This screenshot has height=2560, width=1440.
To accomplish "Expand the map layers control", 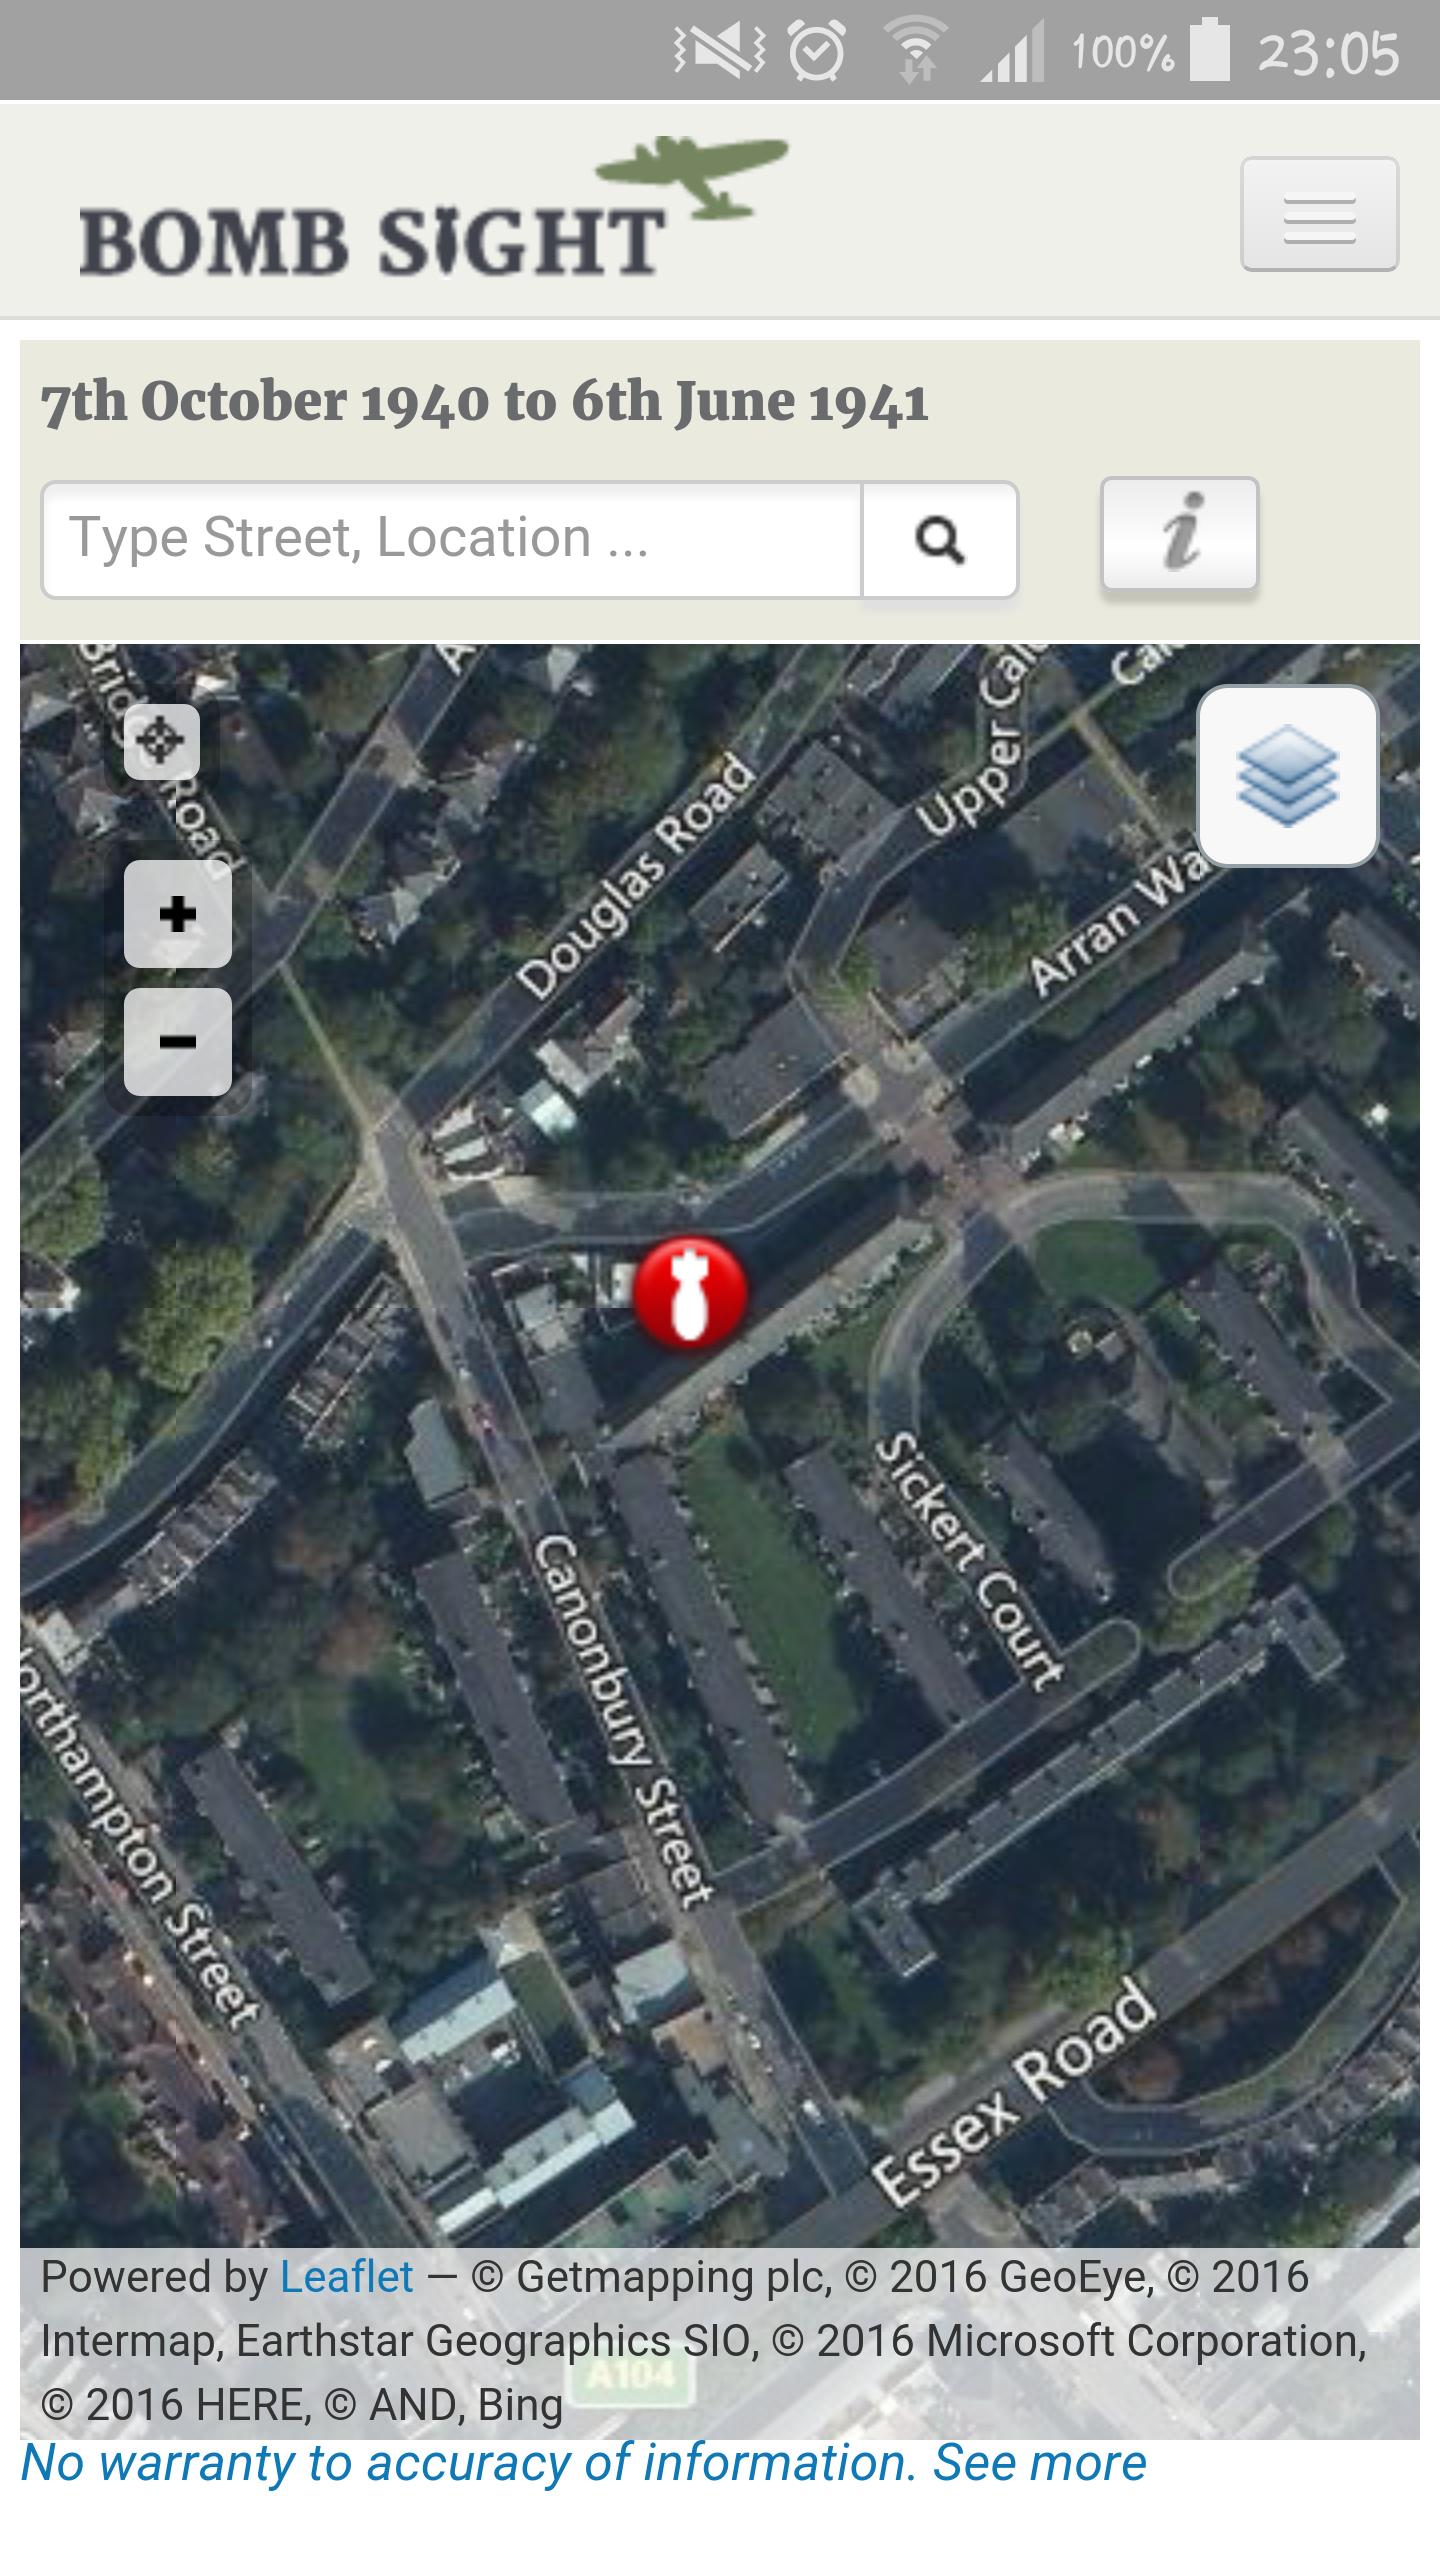I will point(1288,776).
